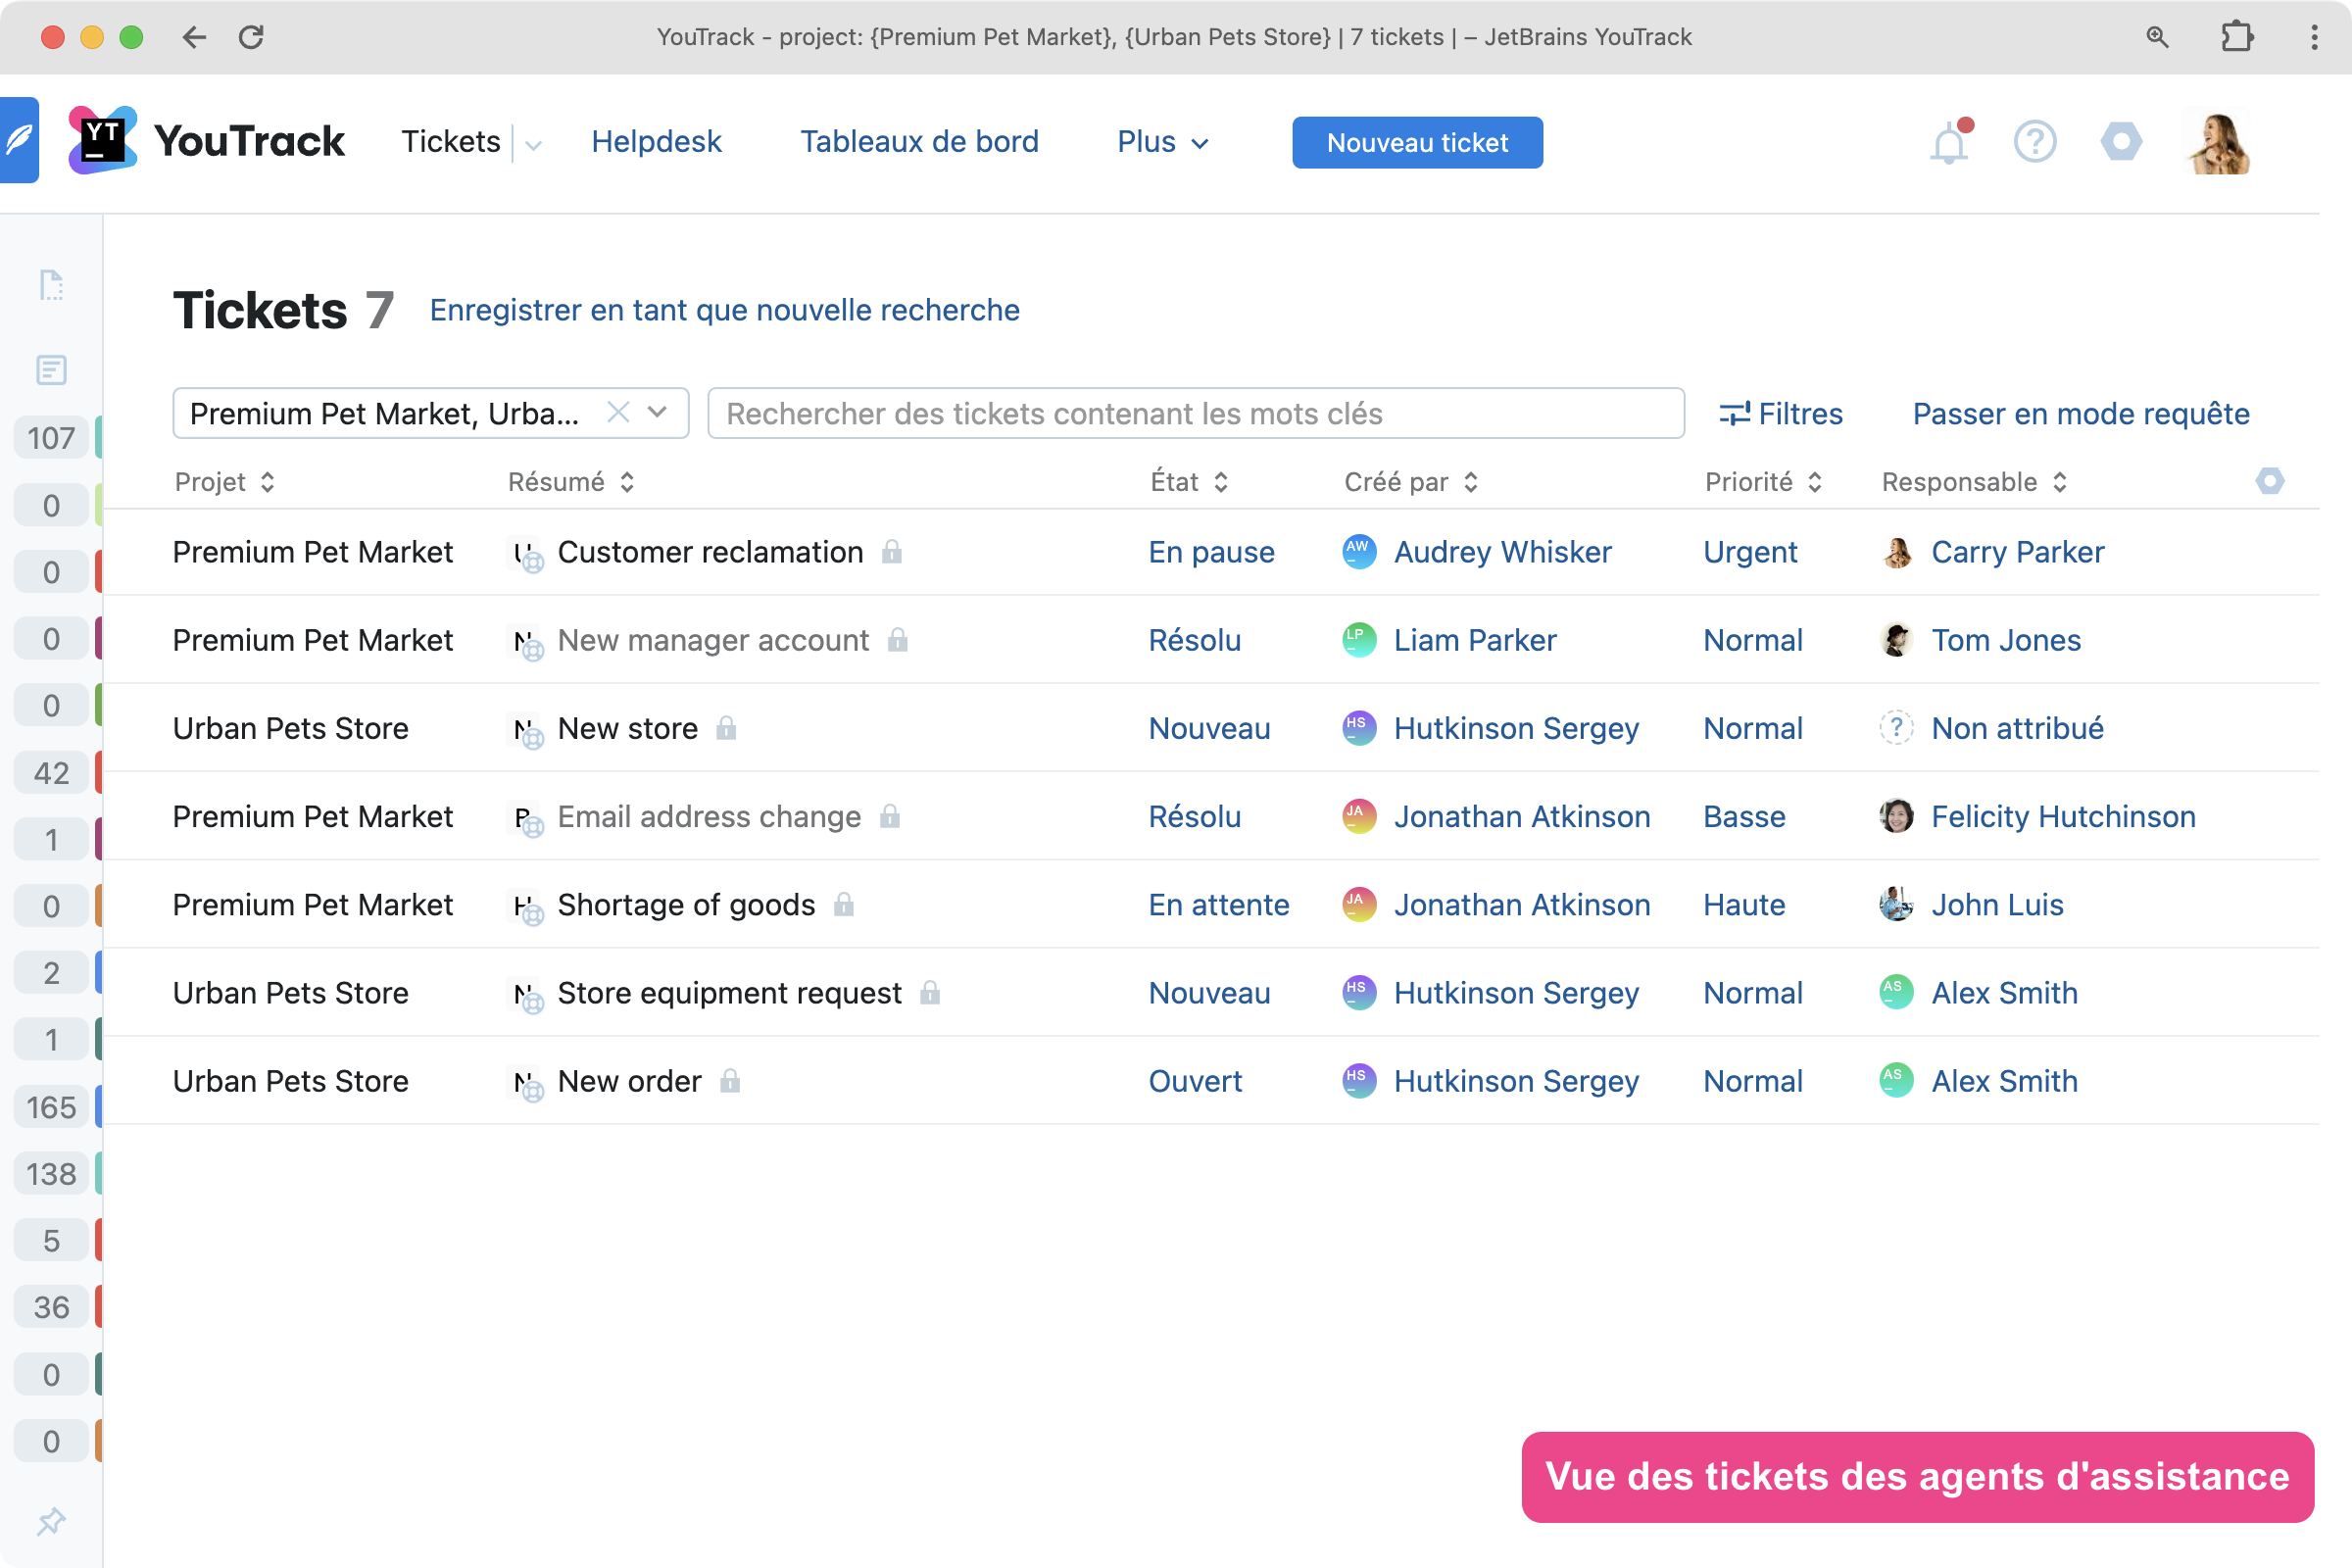This screenshot has width=2352, height=1568.
Task: Expand the Tickets menu dropdown arrow
Action: (x=534, y=144)
